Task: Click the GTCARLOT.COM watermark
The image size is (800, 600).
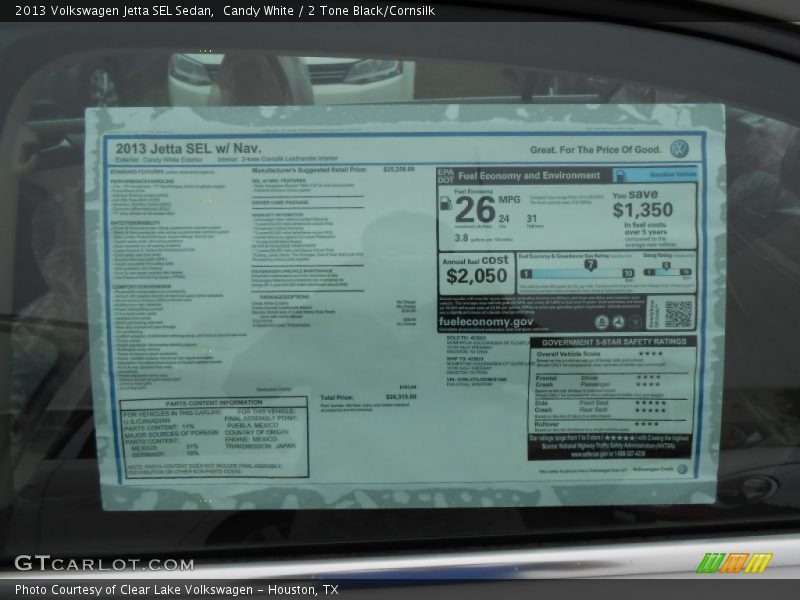Action: (103, 564)
